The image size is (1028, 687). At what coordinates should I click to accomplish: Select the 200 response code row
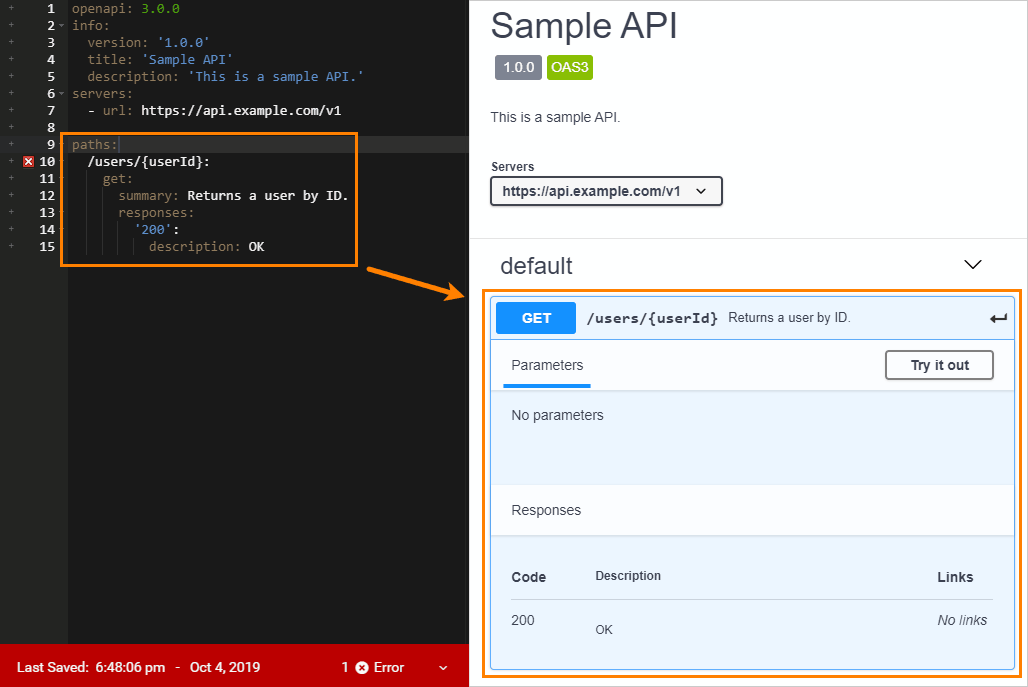point(522,620)
